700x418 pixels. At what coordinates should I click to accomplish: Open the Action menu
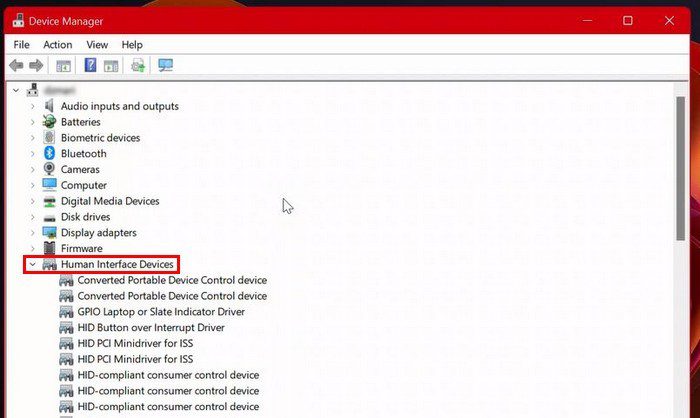coord(57,45)
